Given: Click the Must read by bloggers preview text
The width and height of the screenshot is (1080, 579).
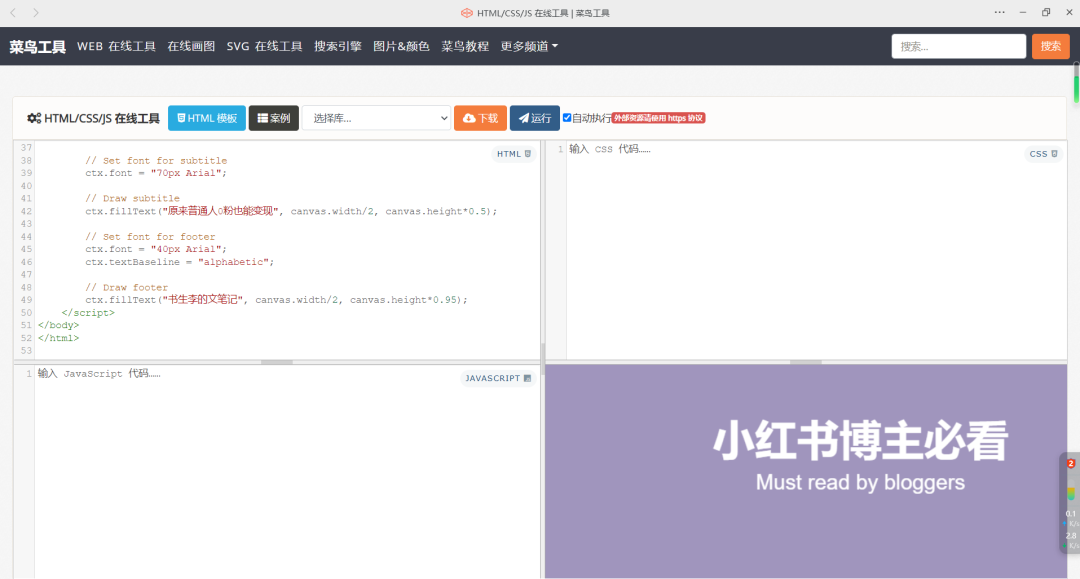Looking at the screenshot, I should (x=860, y=482).
